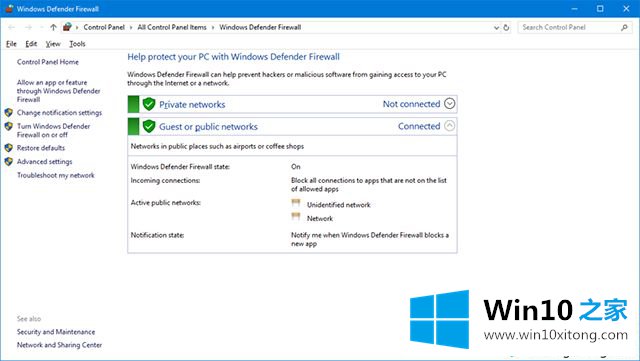Viewport: 640px width, 361px height.
Task: Click the shield icon beside Advanced settings
Action: point(9,161)
